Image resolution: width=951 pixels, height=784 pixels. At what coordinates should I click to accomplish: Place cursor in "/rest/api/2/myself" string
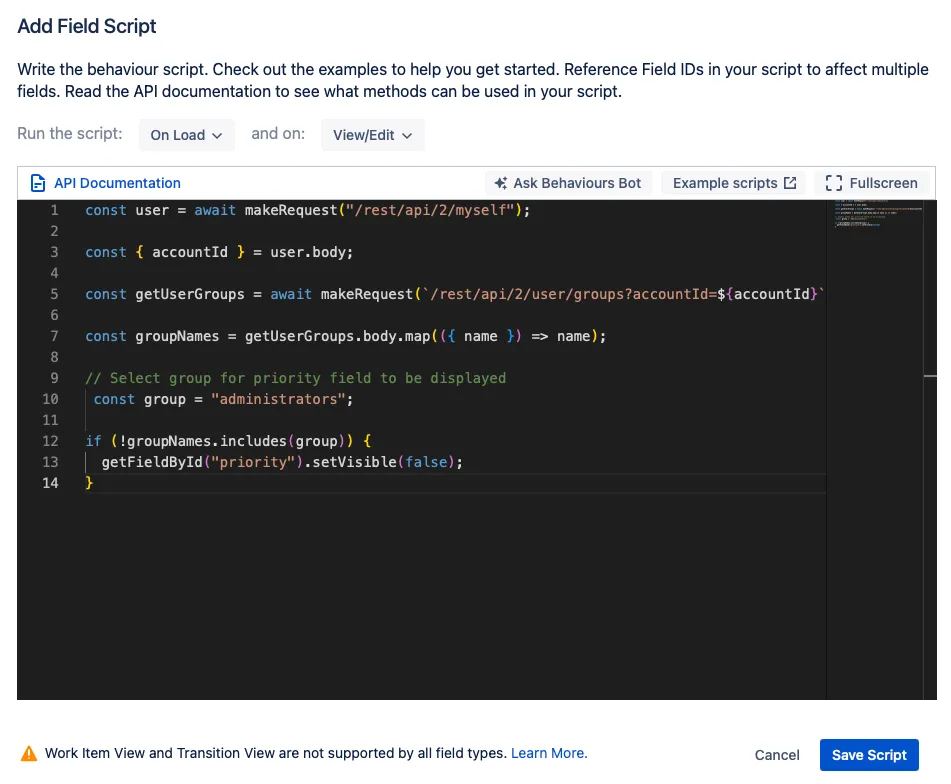point(430,210)
